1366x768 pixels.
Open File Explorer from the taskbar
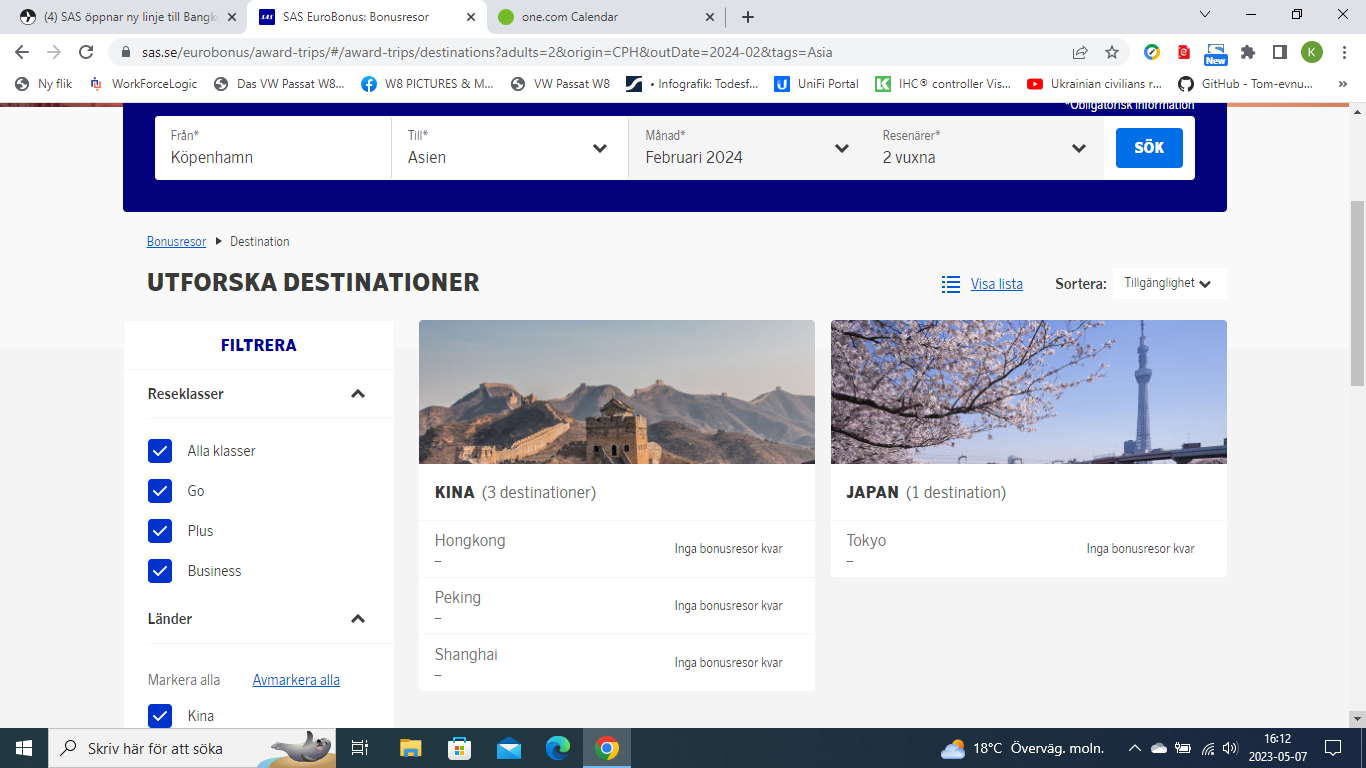[x=411, y=748]
